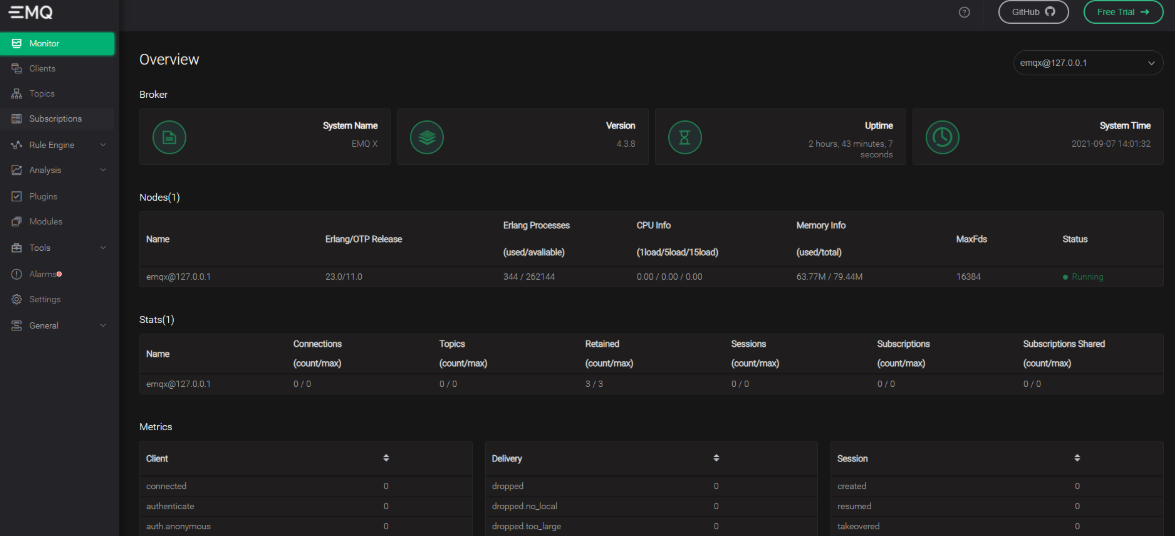Click the Subscriptions sidebar icon
This screenshot has height=536, width=1175.
pos(16,118)
